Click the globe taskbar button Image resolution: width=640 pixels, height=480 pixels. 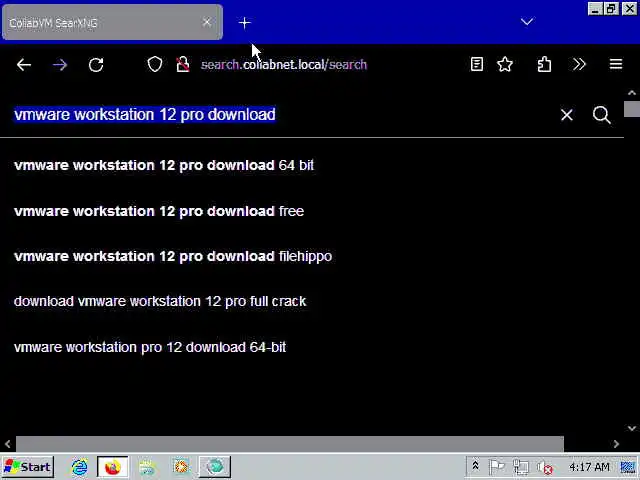pos(215,467)
